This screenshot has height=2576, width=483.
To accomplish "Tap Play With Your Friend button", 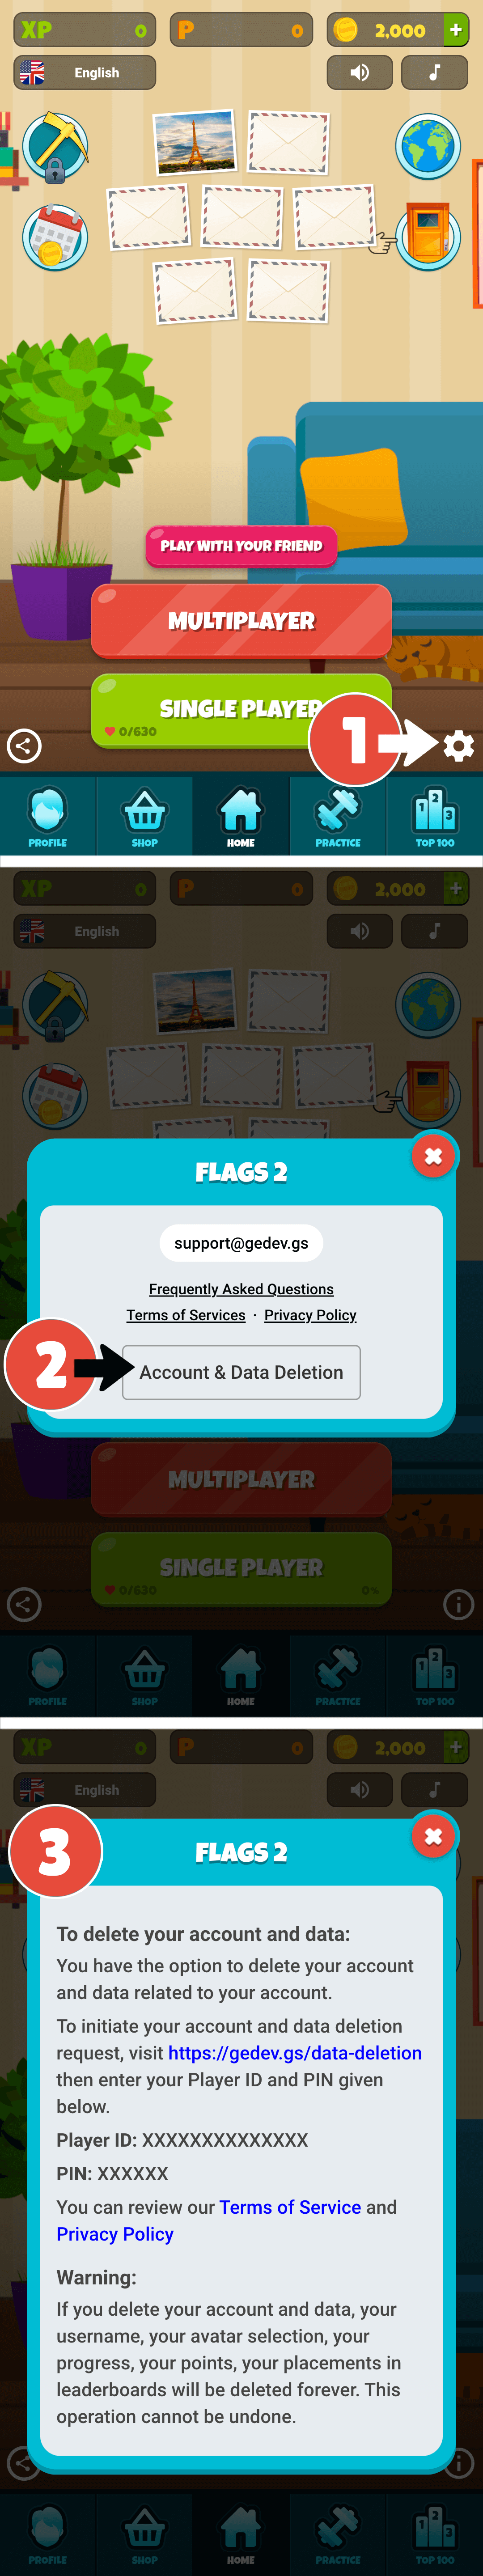I will (241, 546).
